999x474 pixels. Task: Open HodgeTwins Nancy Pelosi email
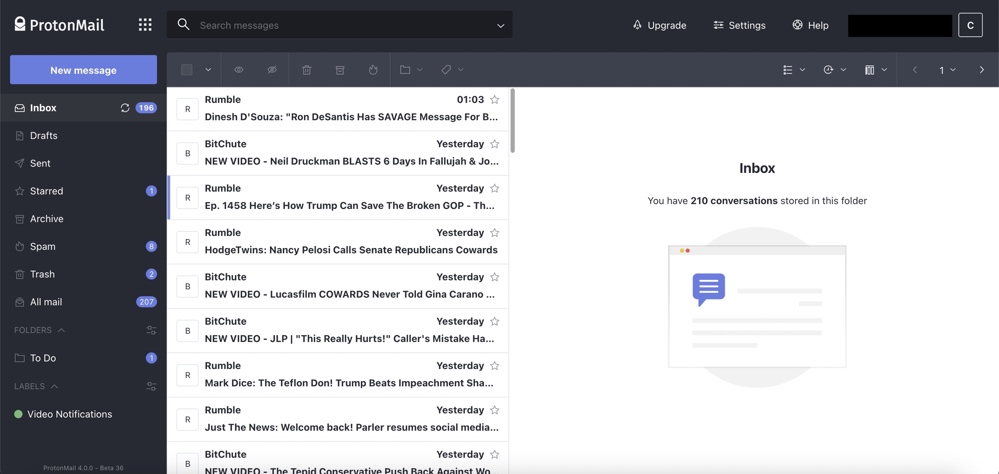(338, 242)
